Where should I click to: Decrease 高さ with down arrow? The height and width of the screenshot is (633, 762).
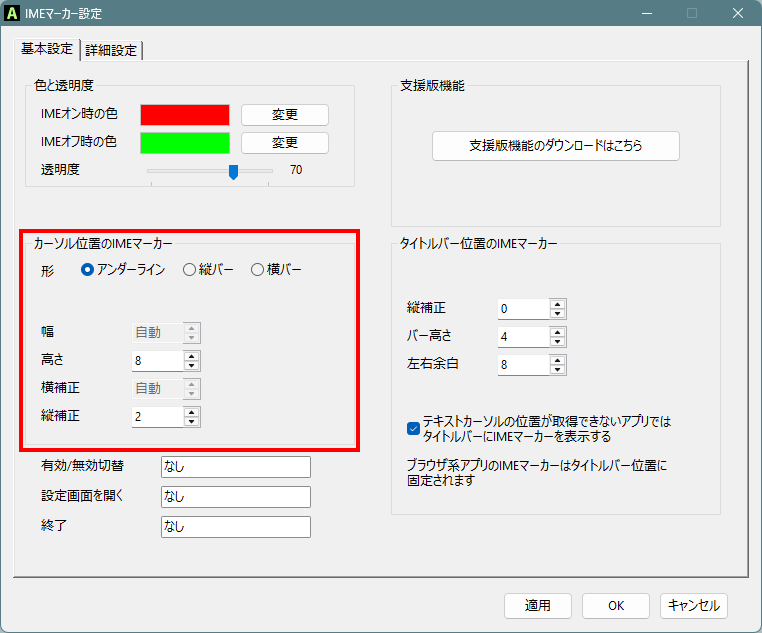point(192,366)
